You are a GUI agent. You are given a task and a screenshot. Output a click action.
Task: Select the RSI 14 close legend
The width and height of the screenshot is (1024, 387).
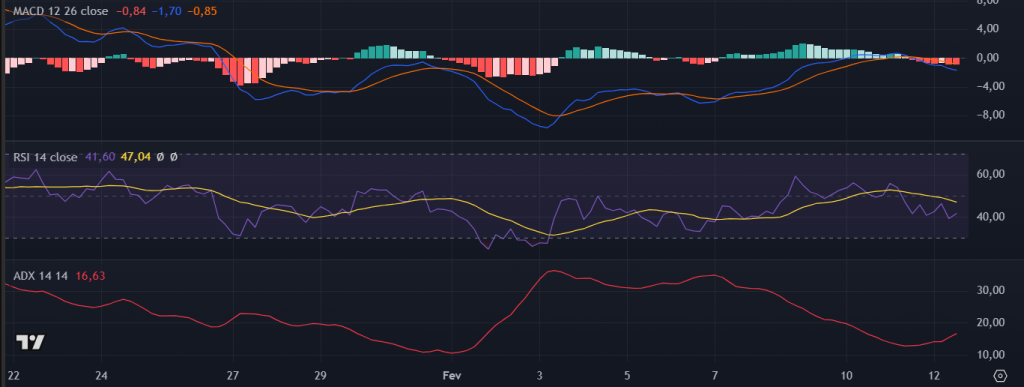tap(45, 157)
